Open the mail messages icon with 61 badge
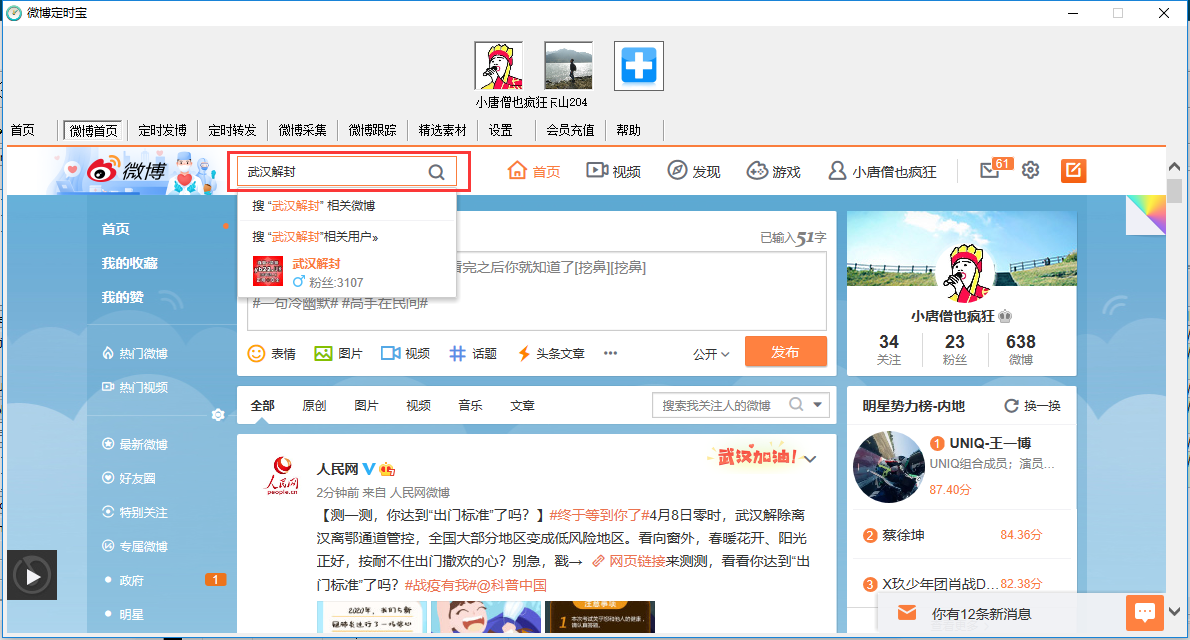The height and width of the screenshot is (640, 1190). coord(990,171)
